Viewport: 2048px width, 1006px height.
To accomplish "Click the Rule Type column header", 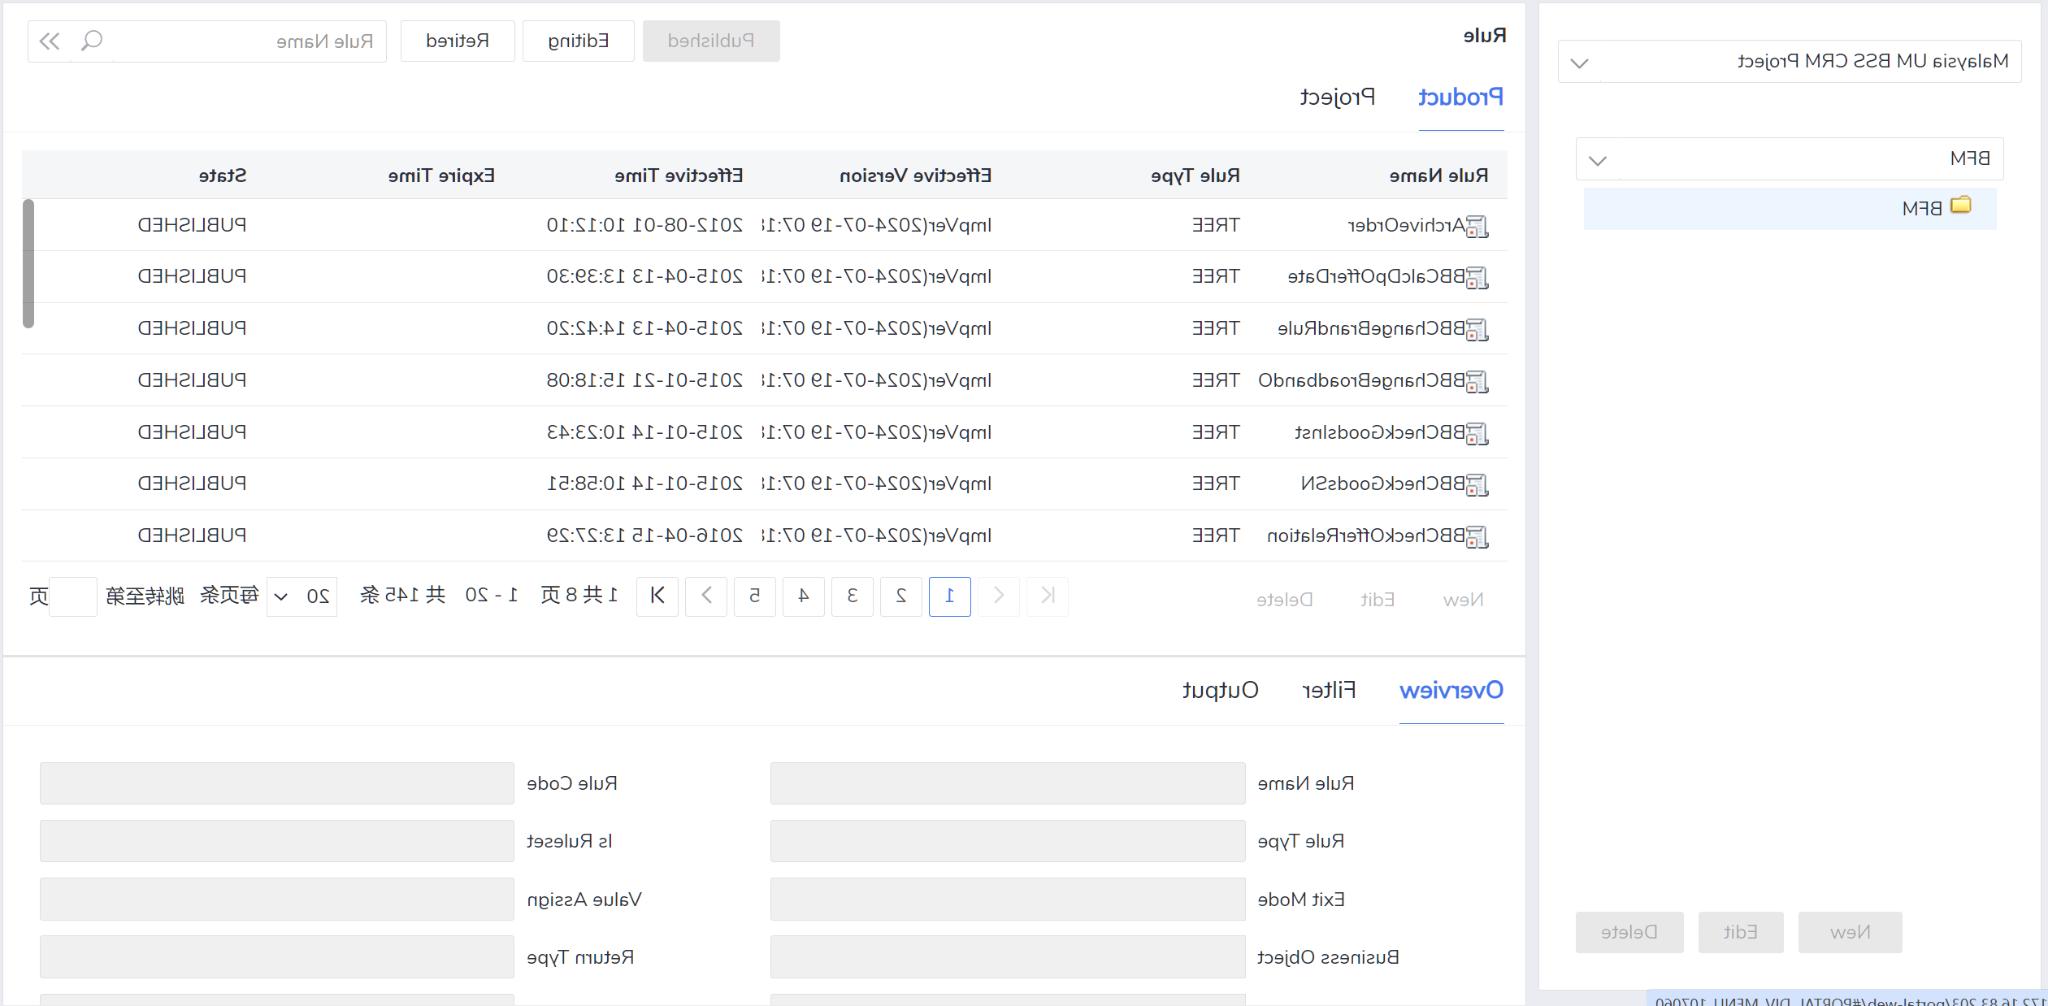I will coord(1195,176).
